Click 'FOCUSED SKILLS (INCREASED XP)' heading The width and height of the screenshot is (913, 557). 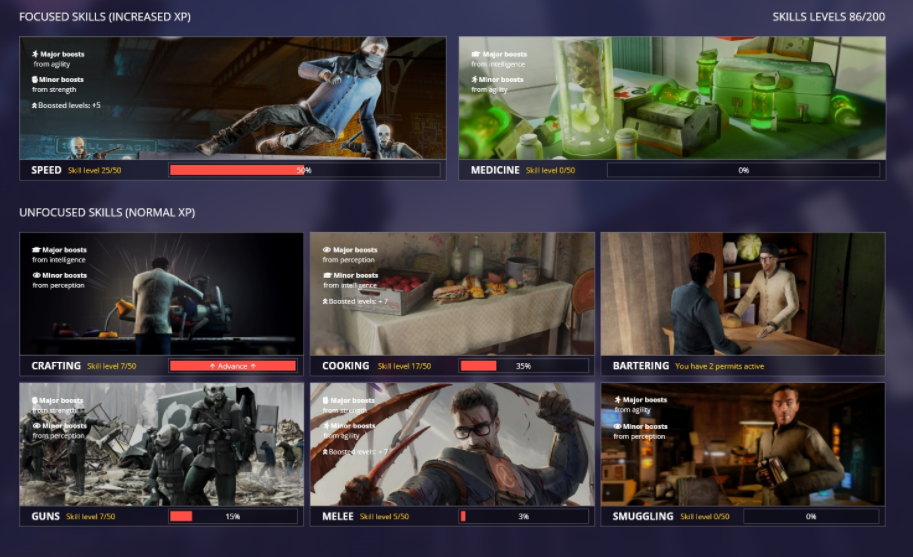coord(105,17)
